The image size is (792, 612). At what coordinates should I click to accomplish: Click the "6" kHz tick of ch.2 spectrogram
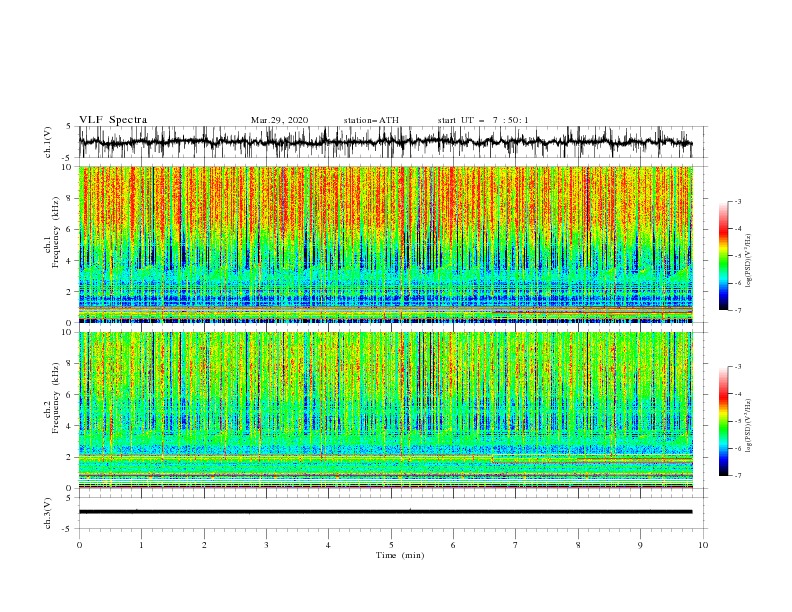pos(70,395)
